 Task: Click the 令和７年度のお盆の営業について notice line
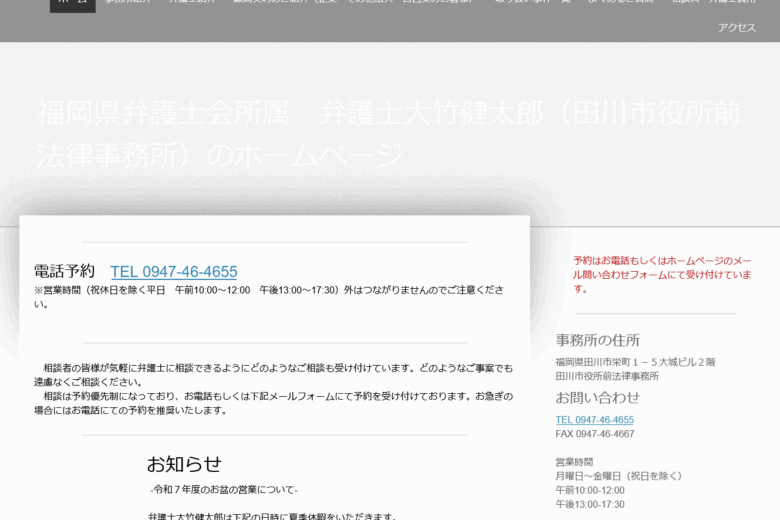224,490
